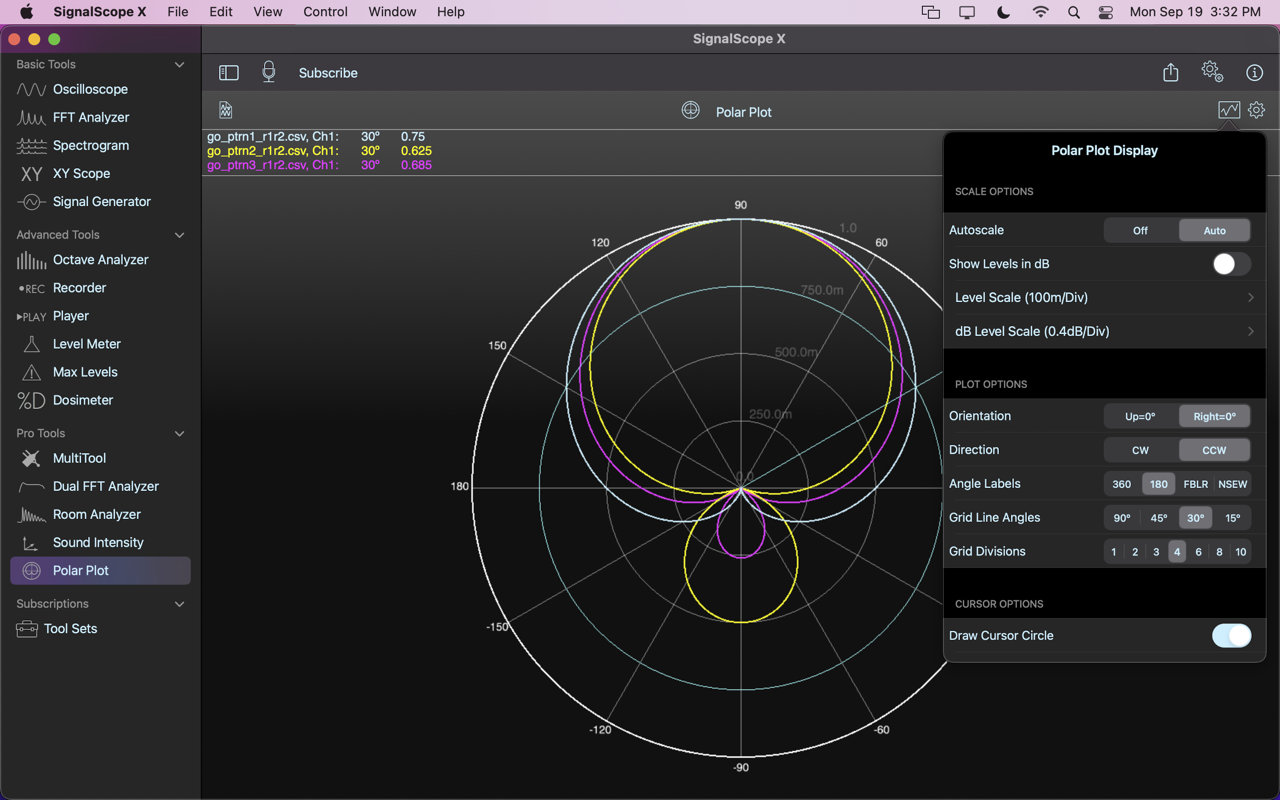Open the SignalScope X app menu
Screen dimensions: 1280x800
(99, 12)
